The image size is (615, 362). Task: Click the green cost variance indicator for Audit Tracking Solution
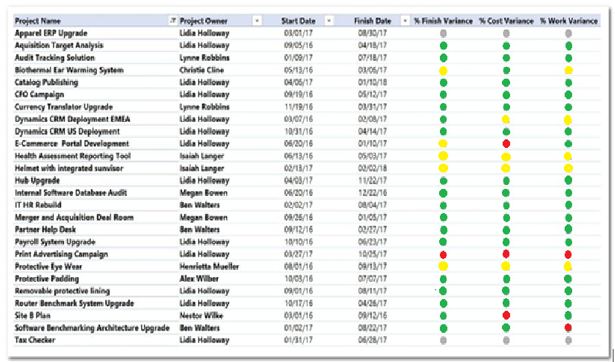[506, 58]
